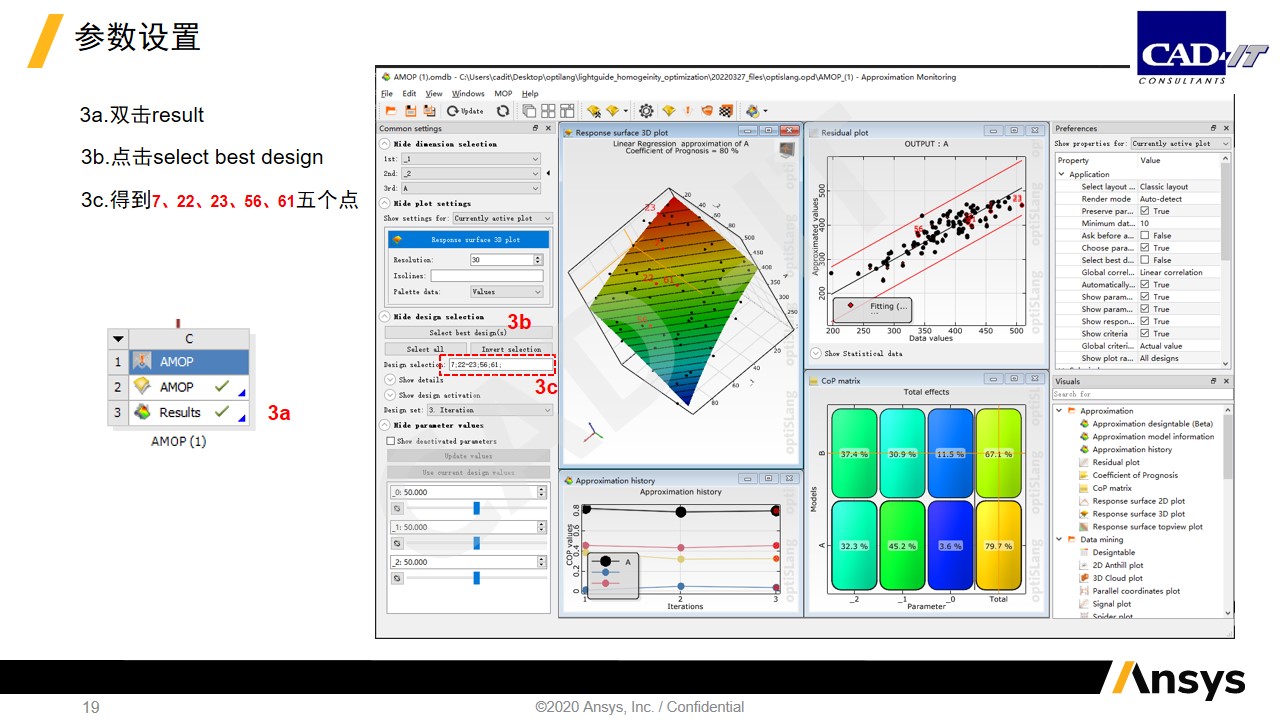Click the view icon in 3D plot corner
Image resolution: width=1280 pixels, height=720 pixels.
tap(788, 149)
